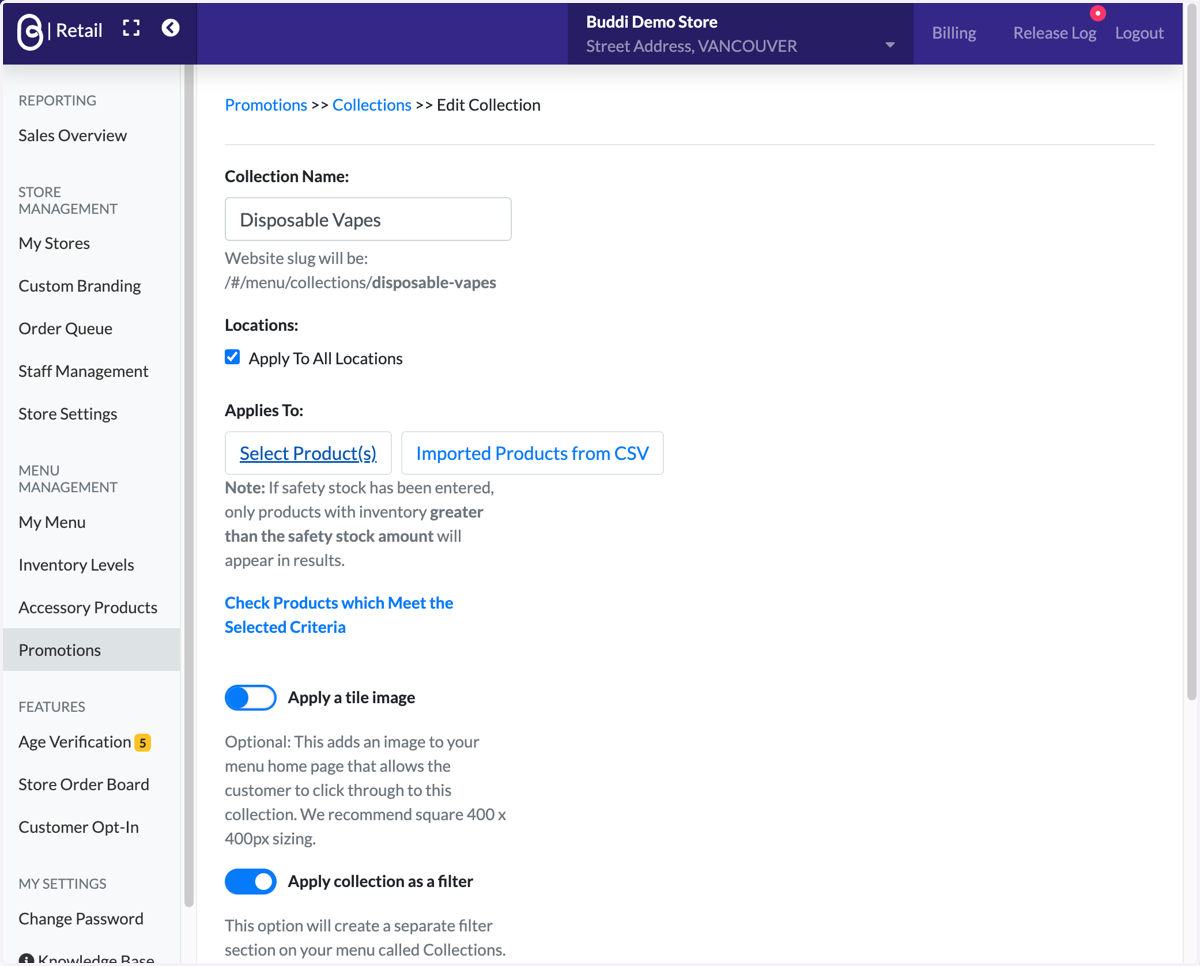Click Imported Products from CSV button
Image resolution: width=1200 pixels, height=966 pixels.
click(x=532, y=453)
